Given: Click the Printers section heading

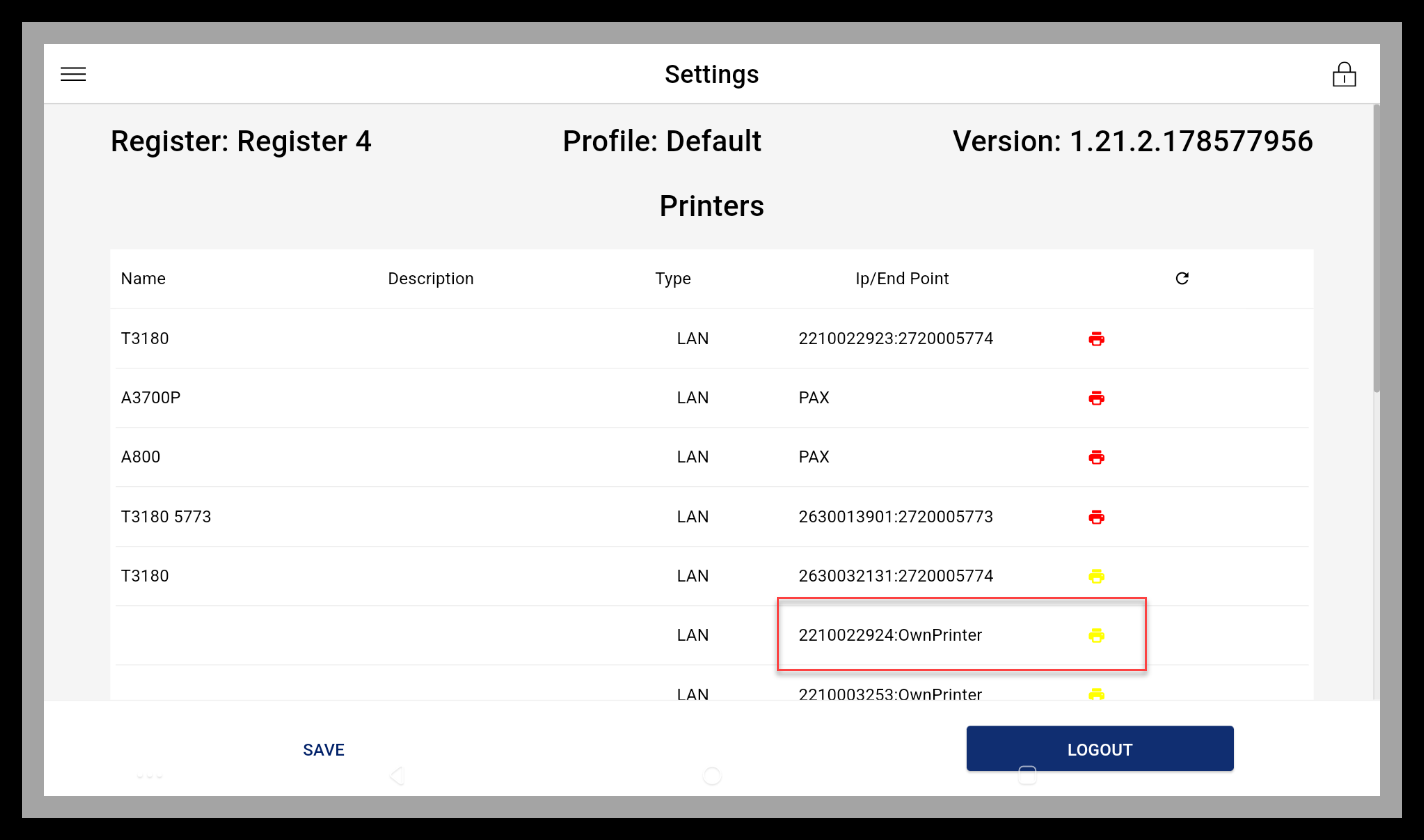Looking at the screenshot, I should click(x=712, y=206).
